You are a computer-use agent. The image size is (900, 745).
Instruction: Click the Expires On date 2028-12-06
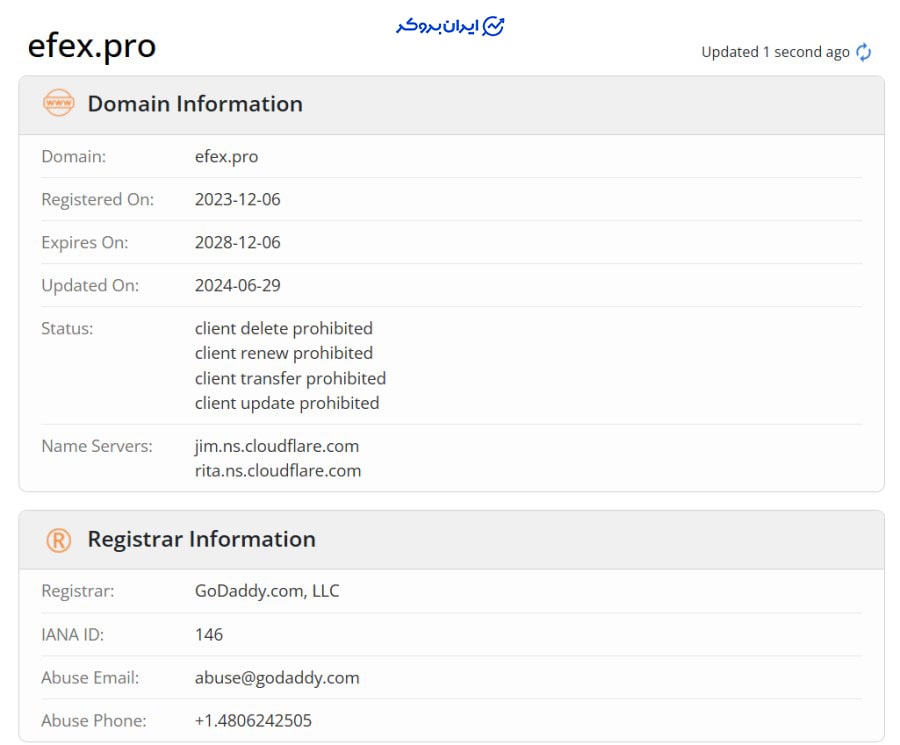click(237, 242)
